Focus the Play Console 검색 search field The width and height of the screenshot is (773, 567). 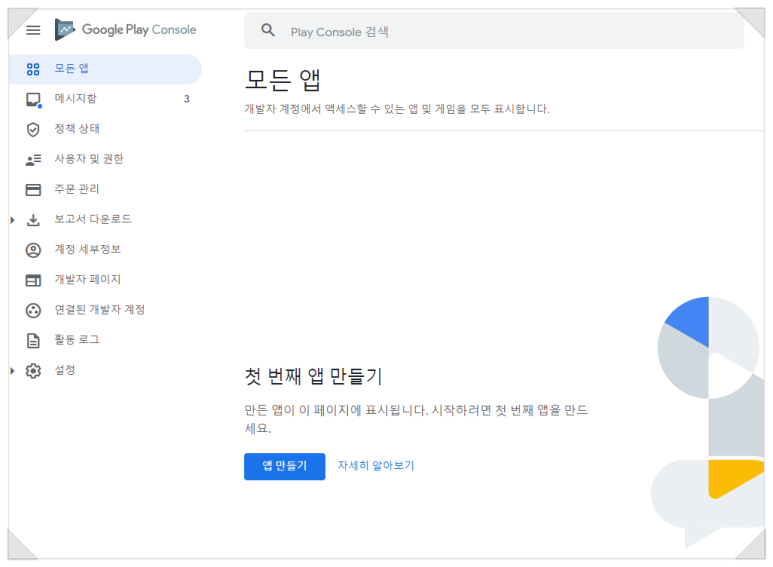(494, 31)
